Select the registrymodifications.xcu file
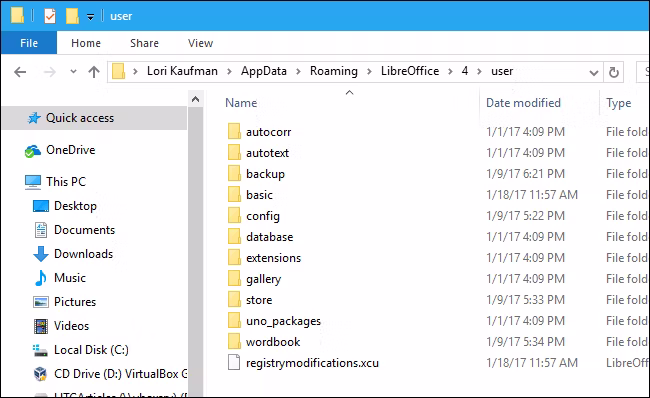This screenshot has height=398, width=650. tap(312, 363)
